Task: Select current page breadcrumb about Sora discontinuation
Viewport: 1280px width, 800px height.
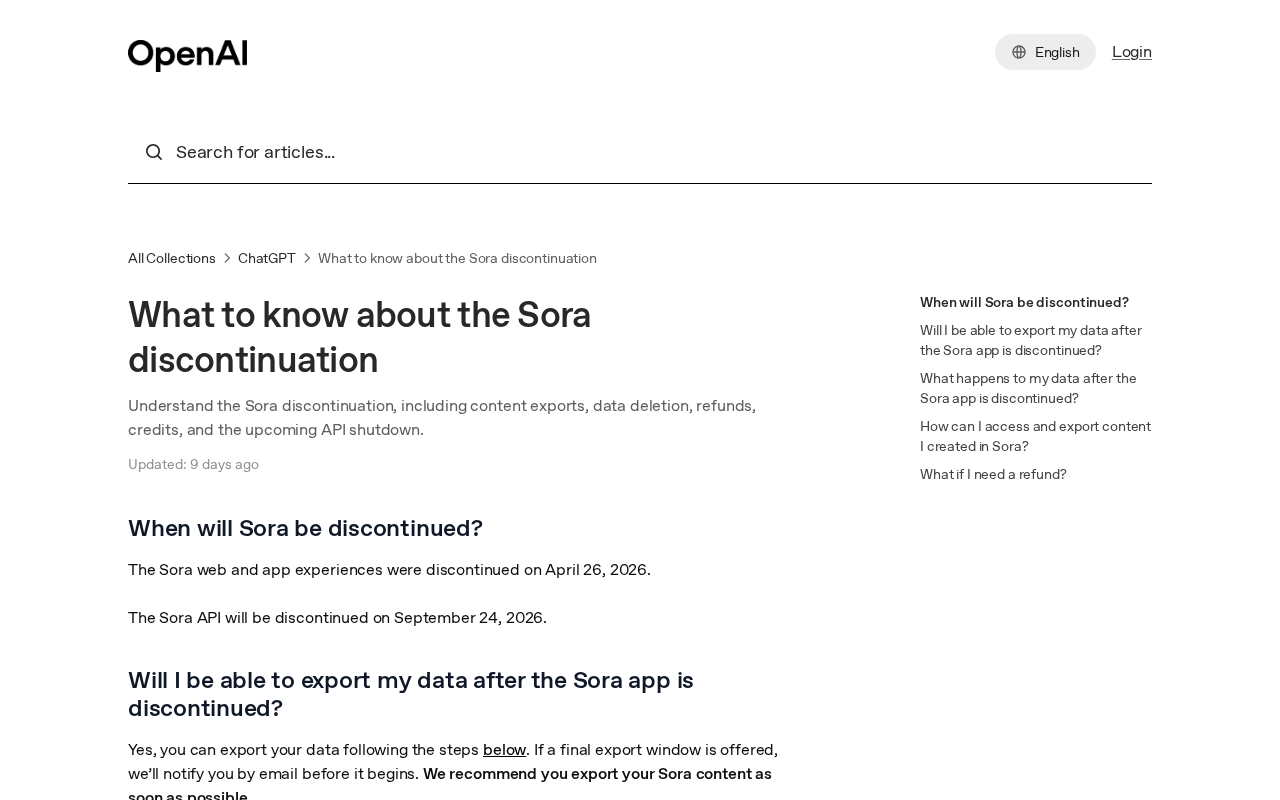Action: pyautogui.click(x=457, y=258)
